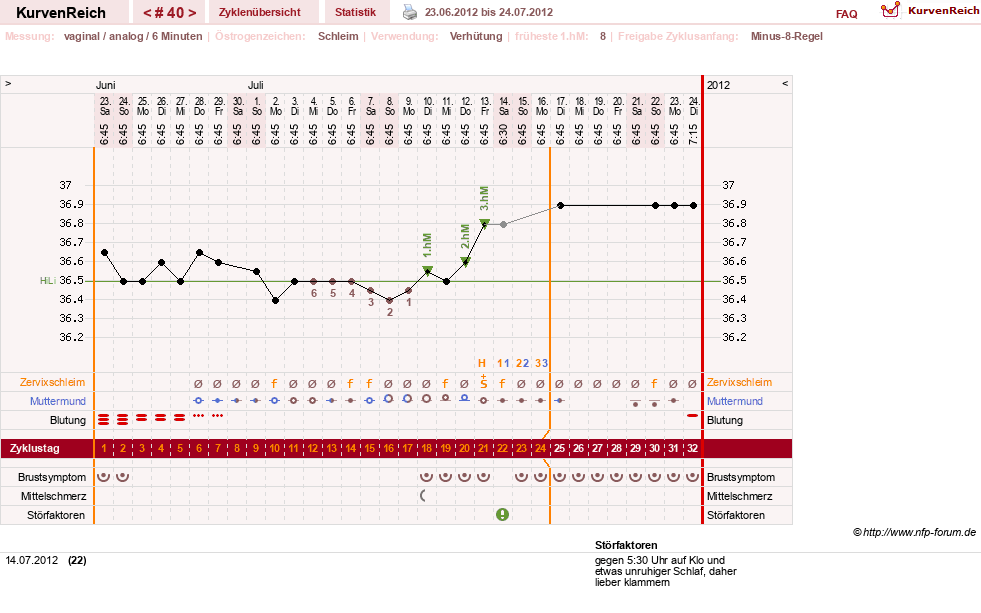The height and width of the screenshot is (613, 981).
Task: Click the green 3.hM triangle marker
Action: pos(484,223)
